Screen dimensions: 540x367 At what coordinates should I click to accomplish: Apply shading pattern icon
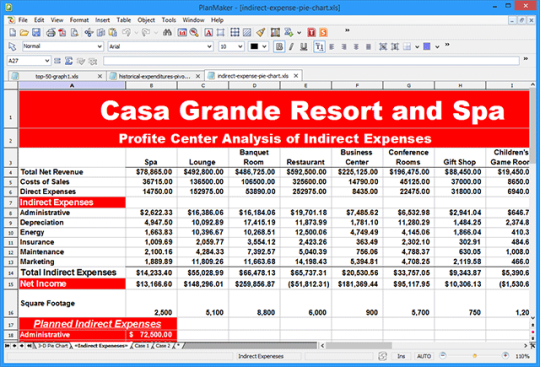point(247,33)
